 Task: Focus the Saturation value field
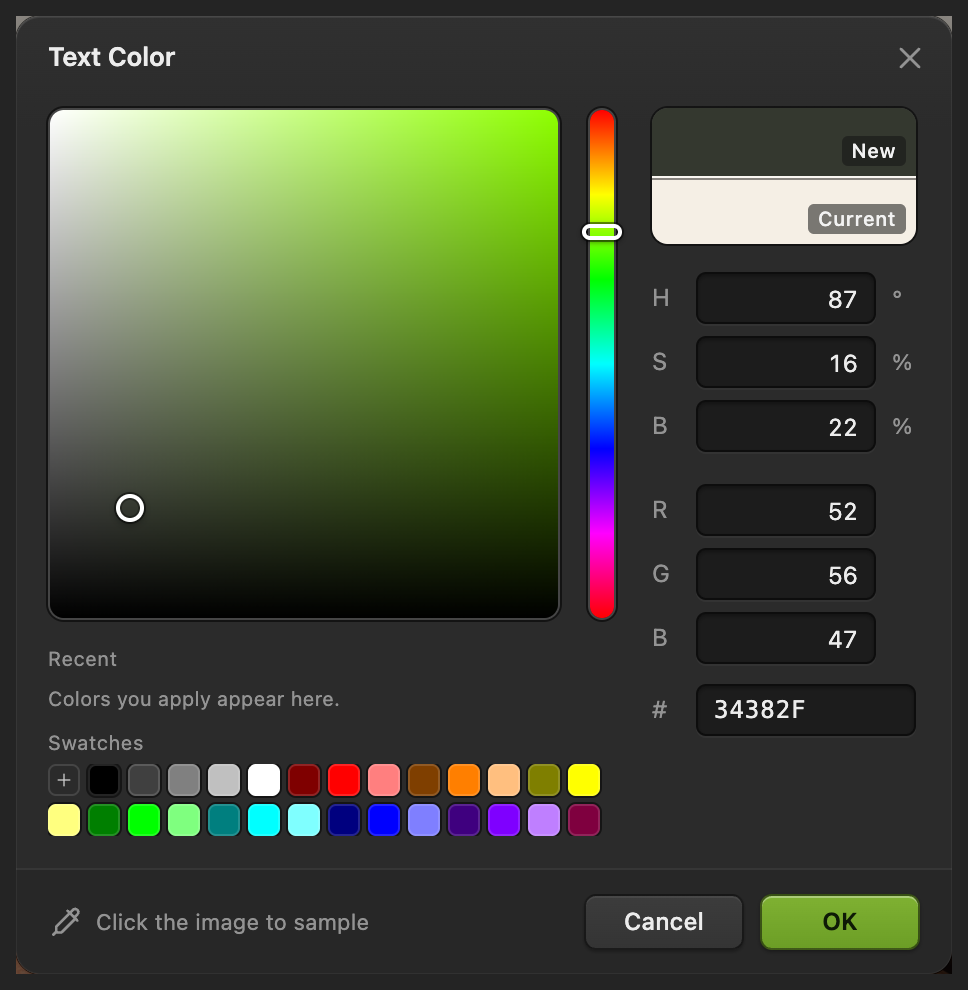pos(786,362)
